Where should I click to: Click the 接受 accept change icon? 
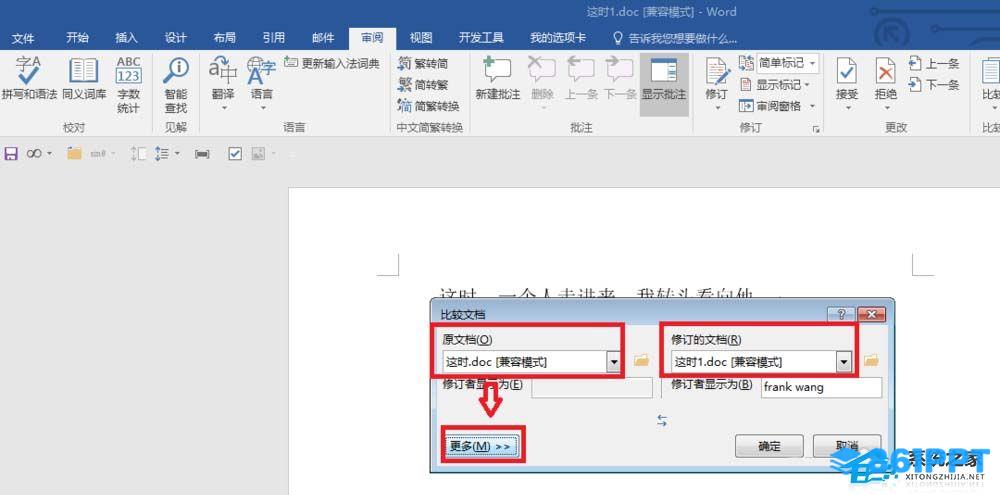[847, 71]
